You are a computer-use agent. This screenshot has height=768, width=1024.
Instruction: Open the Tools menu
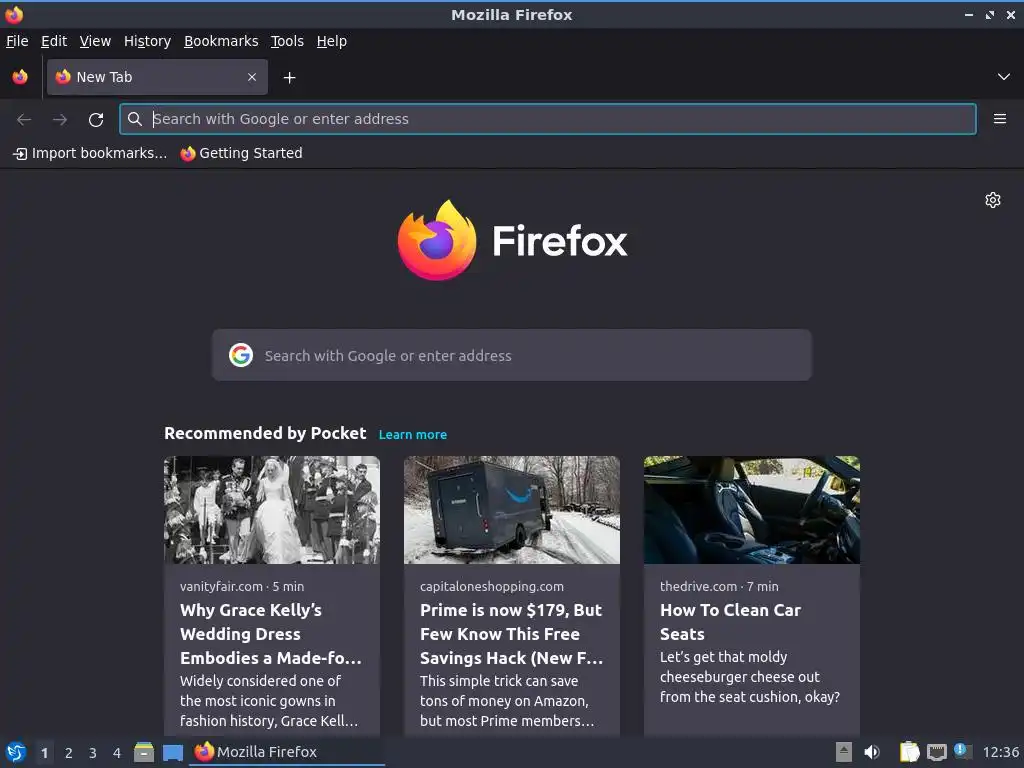tap(287, 41)
